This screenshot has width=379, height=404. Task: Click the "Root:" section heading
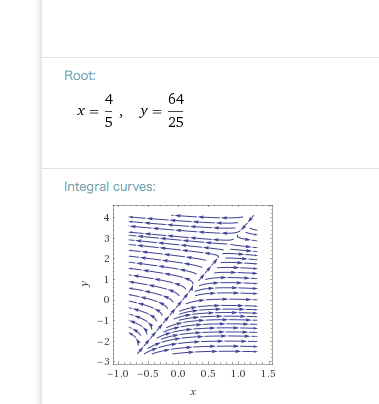[x=80, y=76]
